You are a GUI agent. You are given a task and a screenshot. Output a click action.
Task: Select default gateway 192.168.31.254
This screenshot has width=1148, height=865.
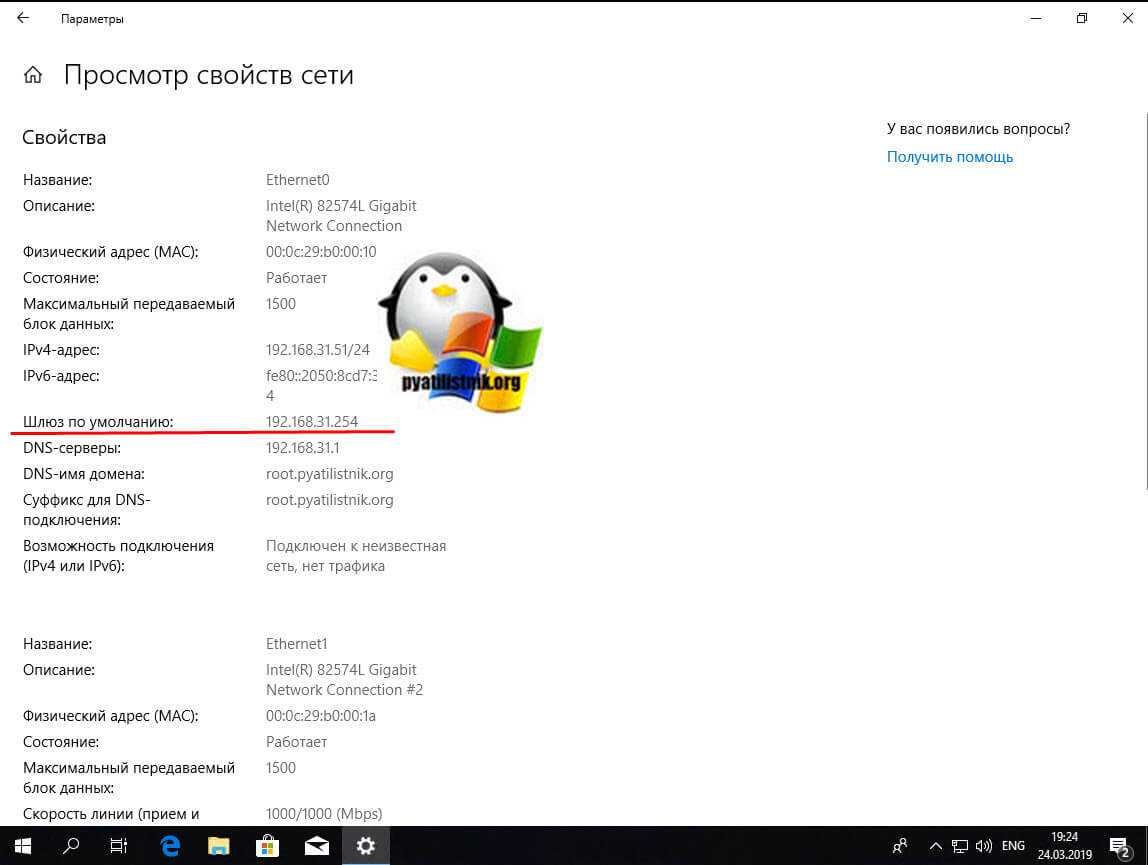coord(312,422)
